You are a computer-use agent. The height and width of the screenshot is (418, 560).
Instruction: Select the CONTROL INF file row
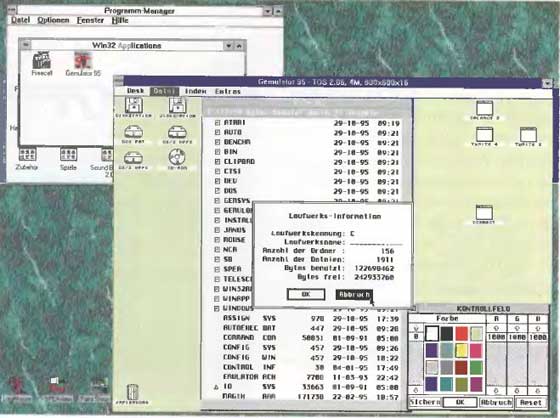tap(311, 367)
